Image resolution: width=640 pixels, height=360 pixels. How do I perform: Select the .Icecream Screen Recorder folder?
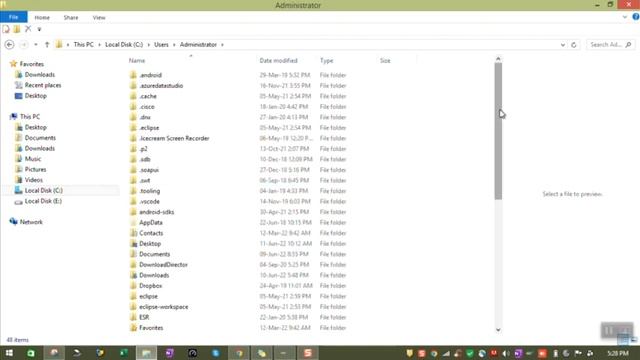tap(174, 138)
